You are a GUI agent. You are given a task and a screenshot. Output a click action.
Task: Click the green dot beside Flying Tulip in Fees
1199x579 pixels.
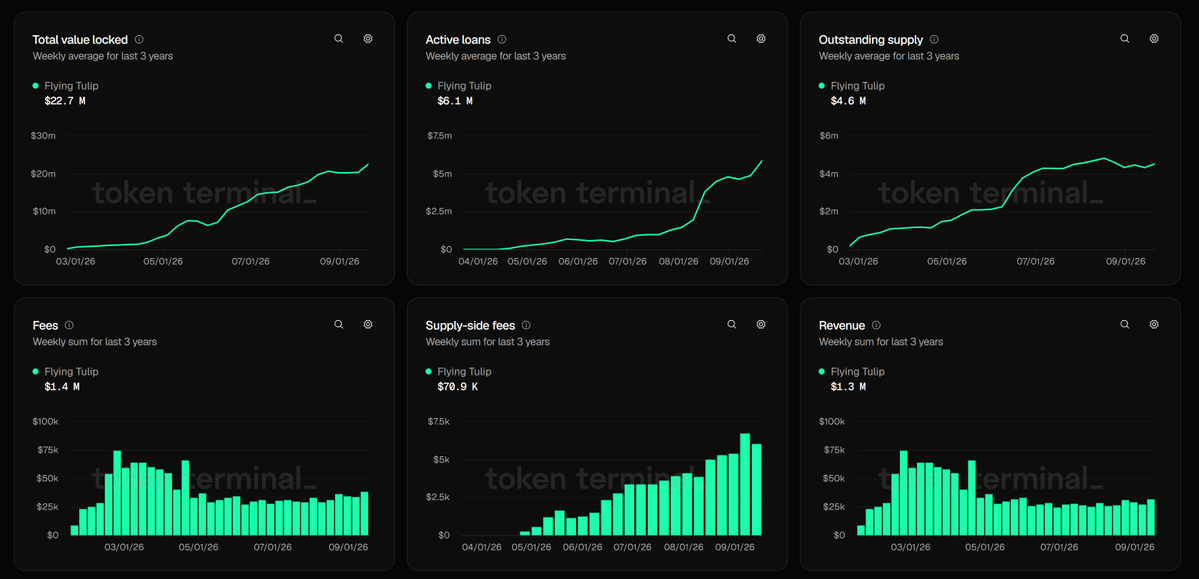(x=36, y=372)
